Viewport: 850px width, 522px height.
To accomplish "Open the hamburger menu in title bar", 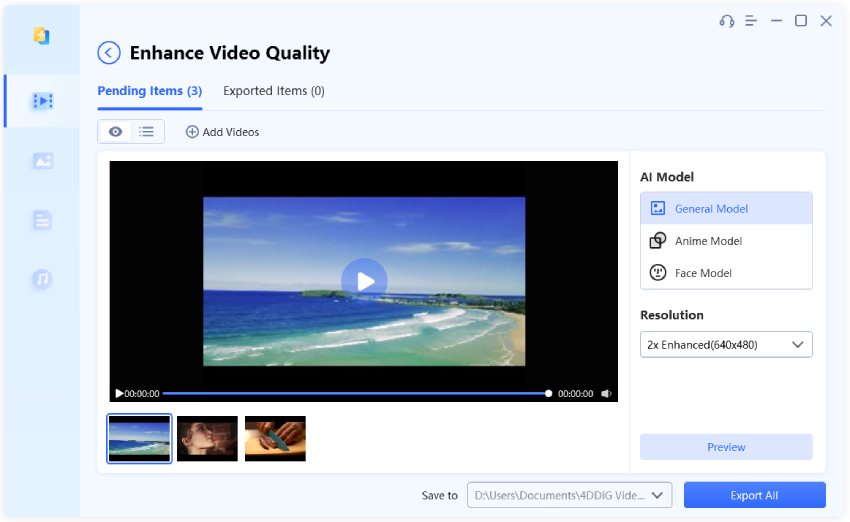I will tap(752, 21).
